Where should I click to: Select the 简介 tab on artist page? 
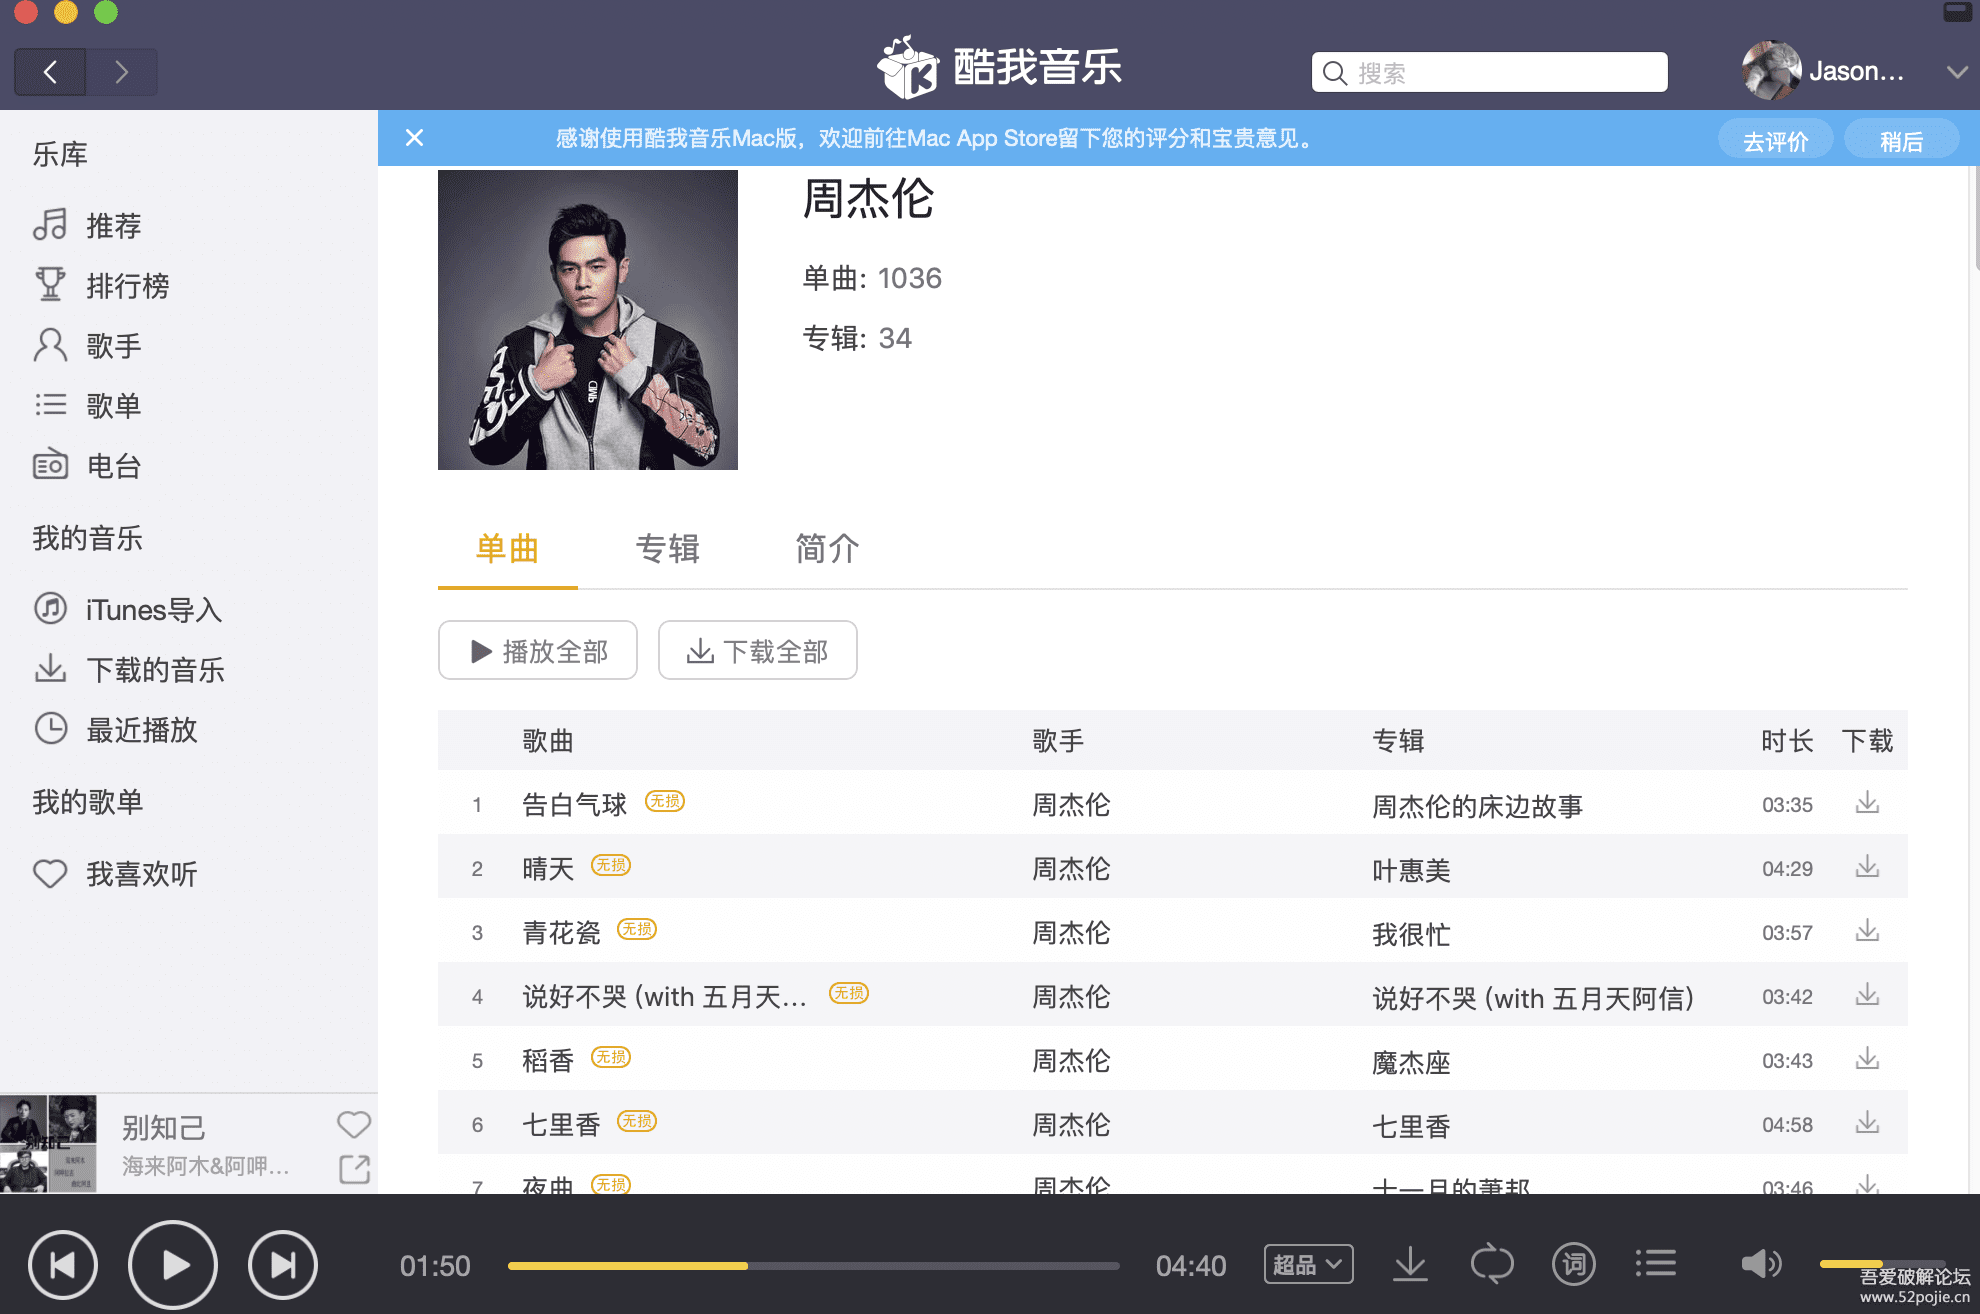pos(826,550)
